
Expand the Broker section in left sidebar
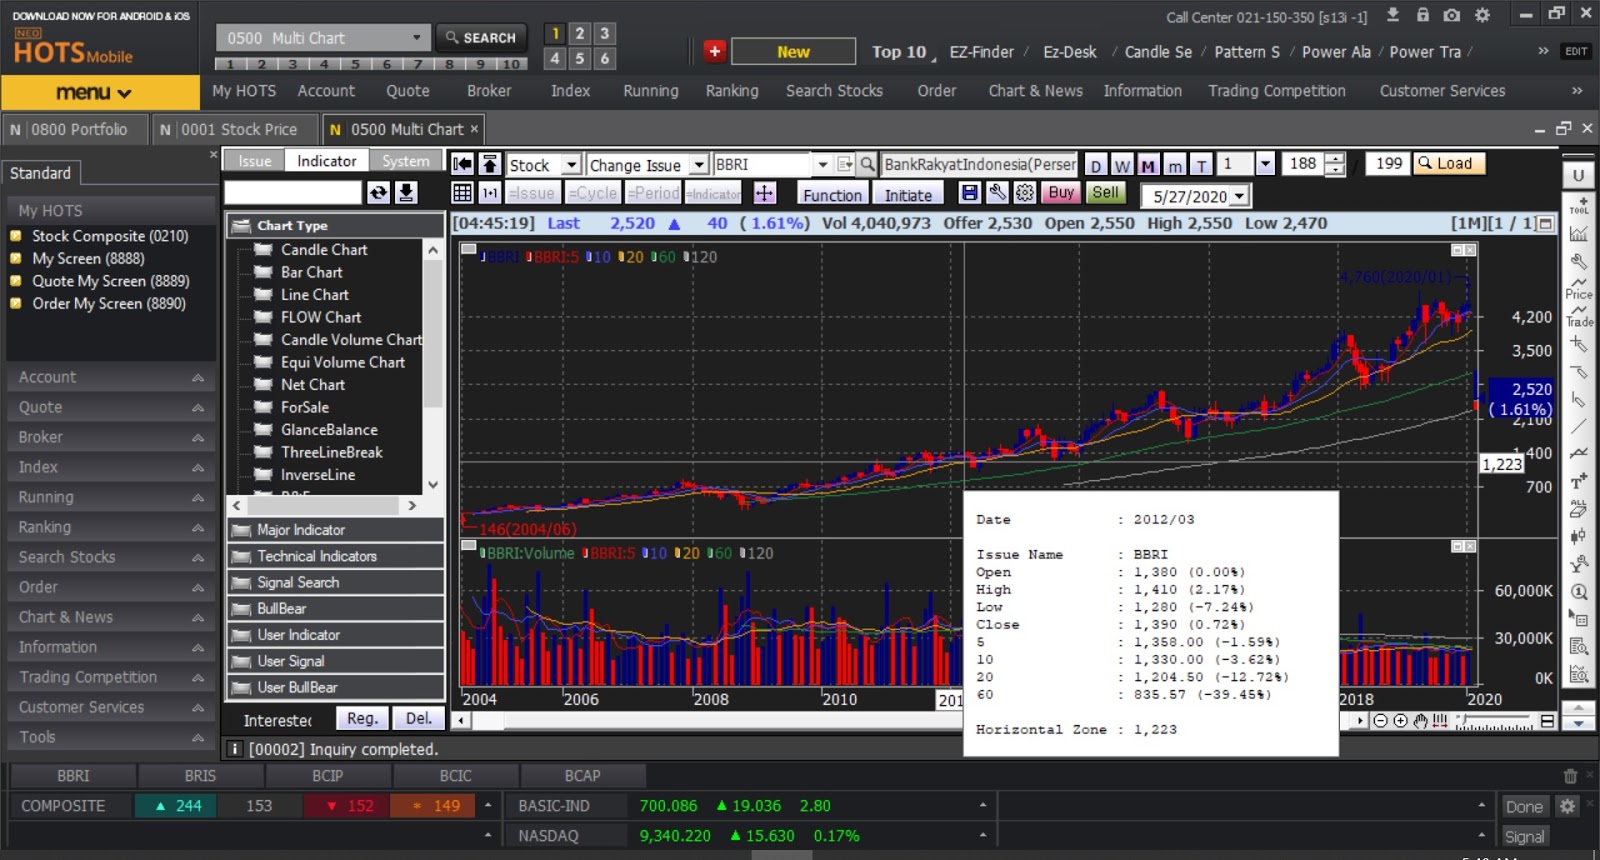click(x=111, y=437)
